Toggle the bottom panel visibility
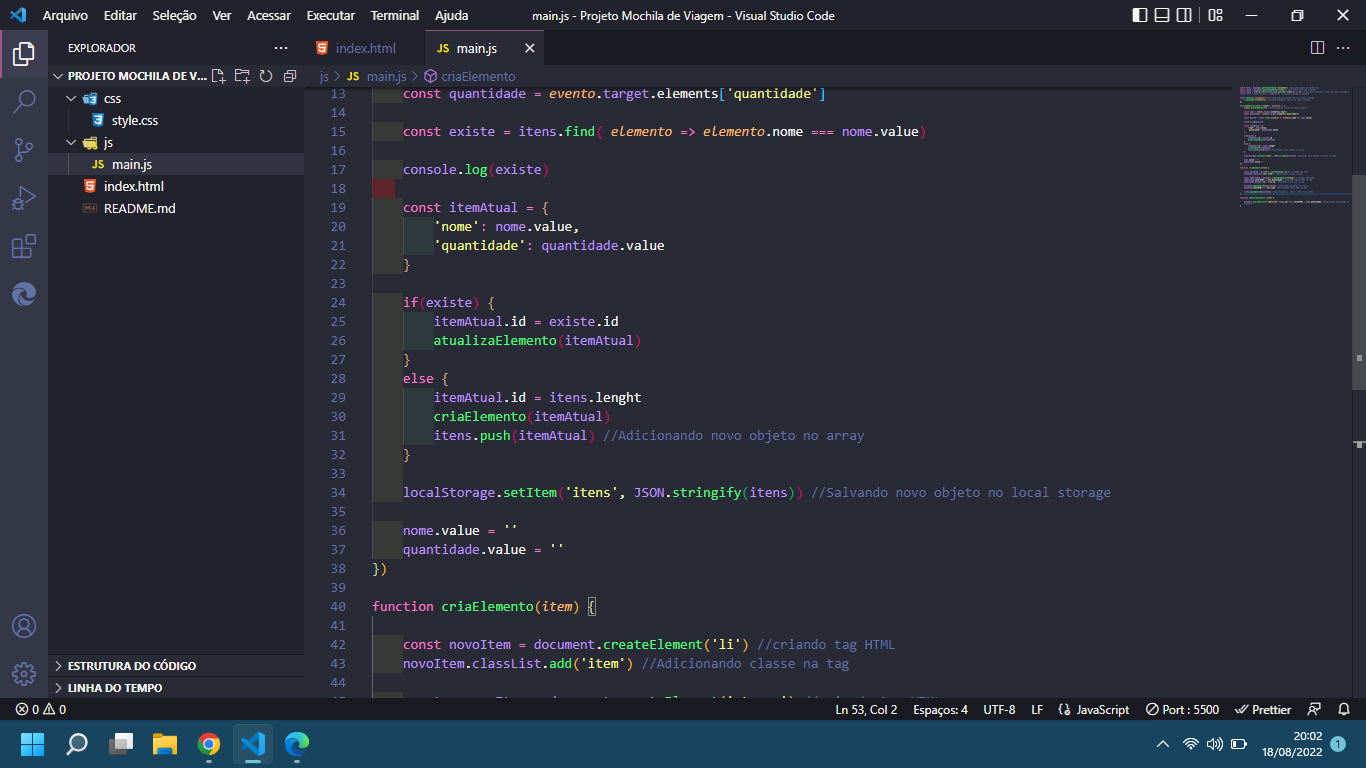 [x=1163, y=15]
